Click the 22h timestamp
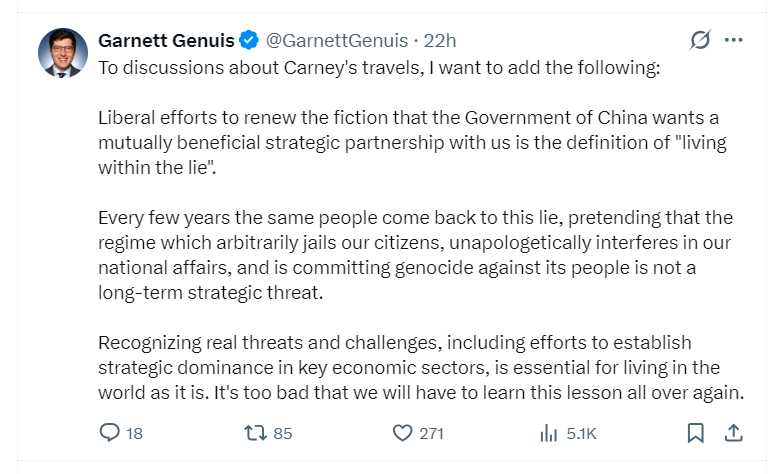783x474 pixels. click(x=440, y=41)
